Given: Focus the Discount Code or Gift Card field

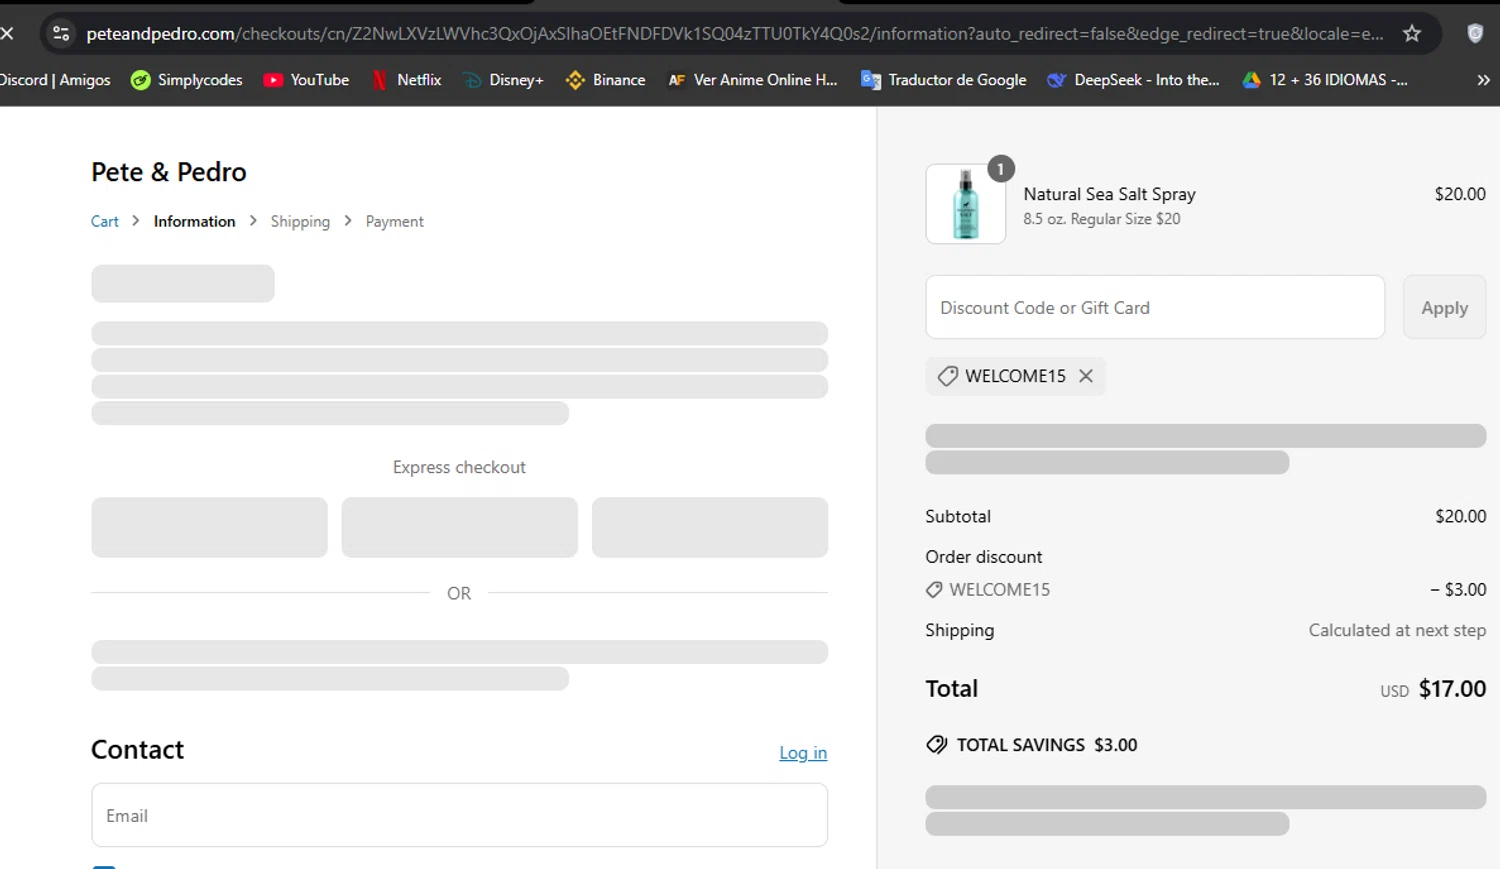Looking at the screenshot, I should click(1155, 307).
